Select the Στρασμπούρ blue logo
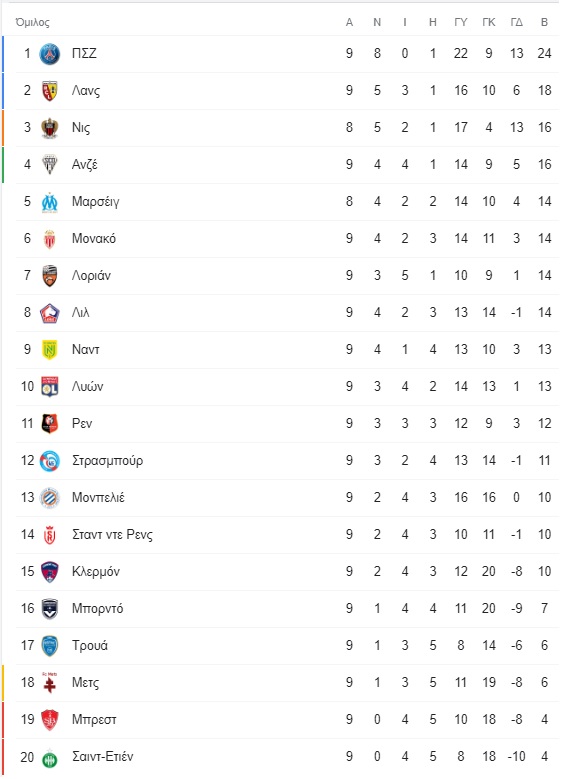 point(50,461)
